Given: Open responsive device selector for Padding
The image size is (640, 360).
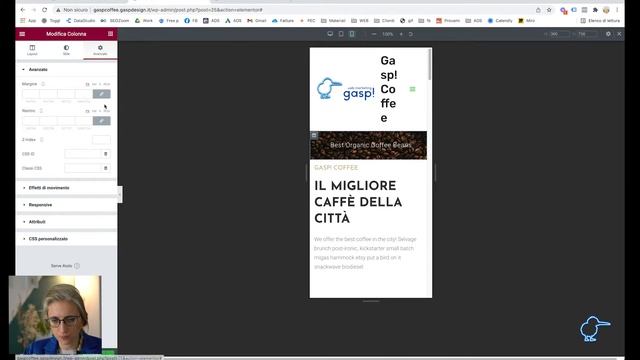Looking at the screenshot, I should (41, 111).
